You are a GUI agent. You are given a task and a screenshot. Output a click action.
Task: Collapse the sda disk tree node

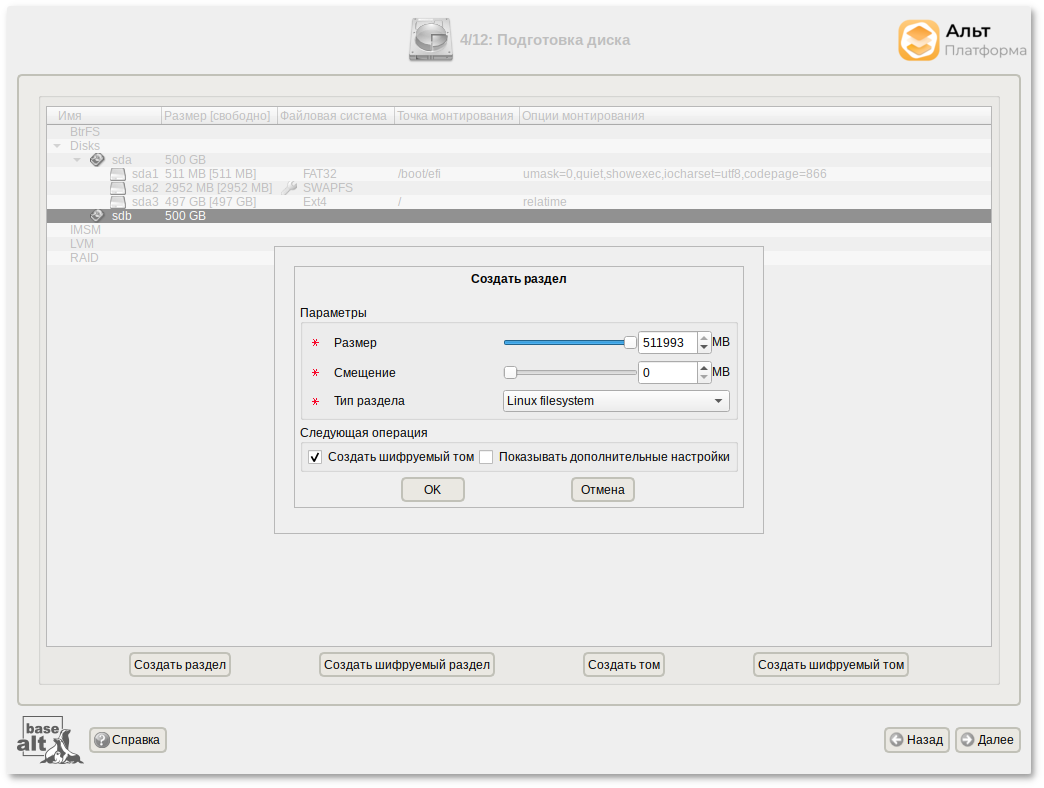click(77, 160)
